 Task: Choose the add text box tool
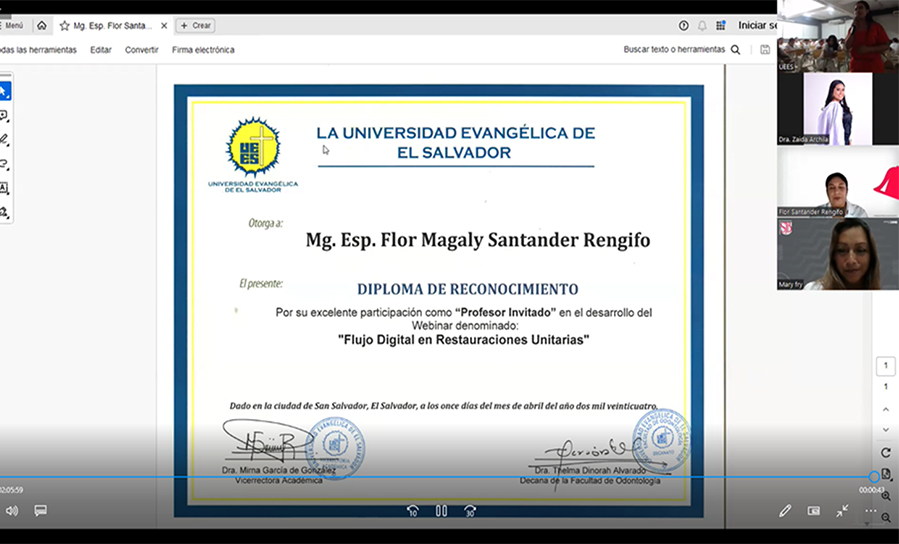(4, 188)
